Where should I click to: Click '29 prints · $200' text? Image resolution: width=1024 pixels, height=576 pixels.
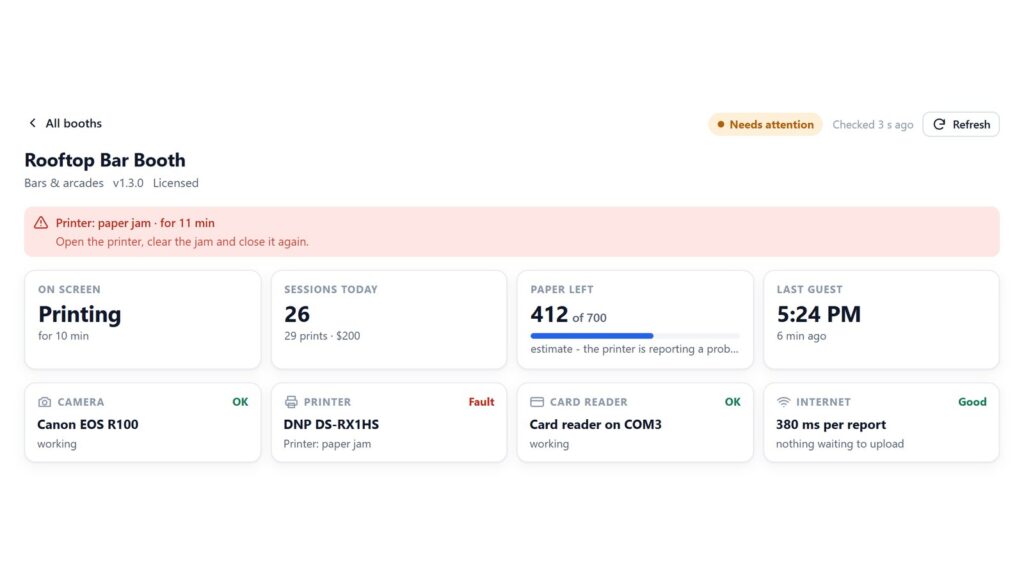point(322,336)
